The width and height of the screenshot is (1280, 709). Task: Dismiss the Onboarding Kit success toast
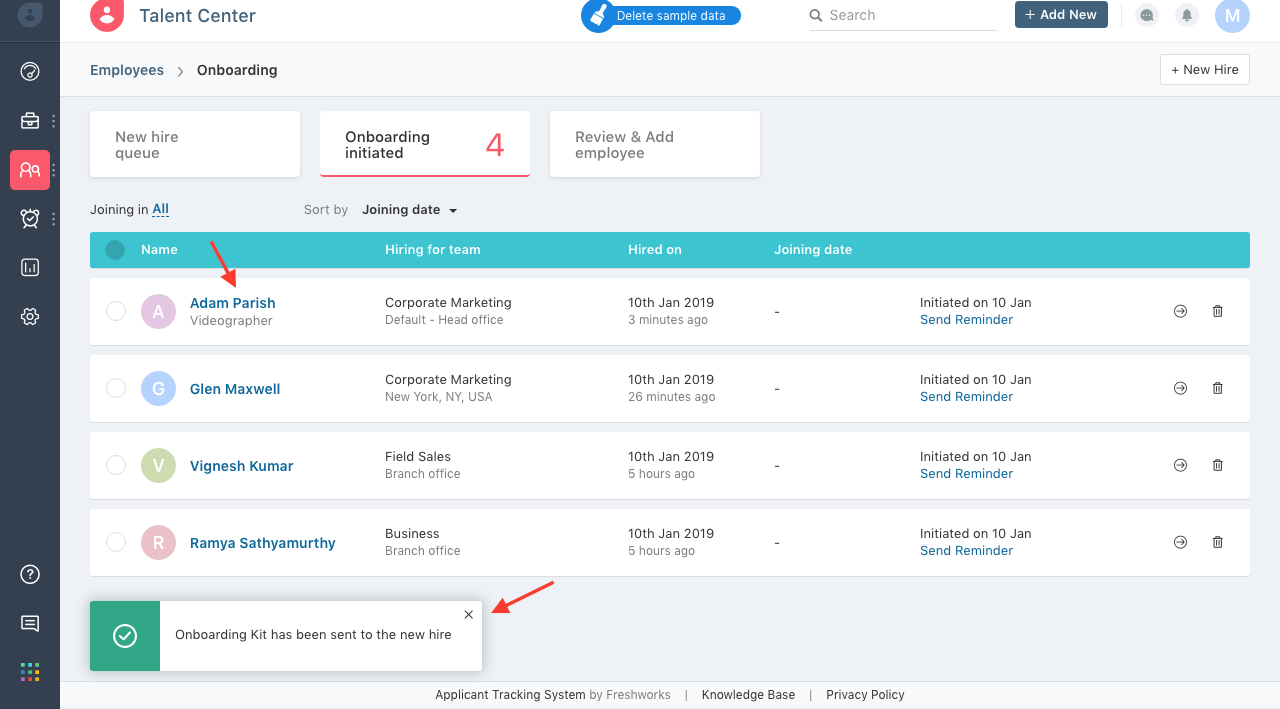(x=468, y=614)
